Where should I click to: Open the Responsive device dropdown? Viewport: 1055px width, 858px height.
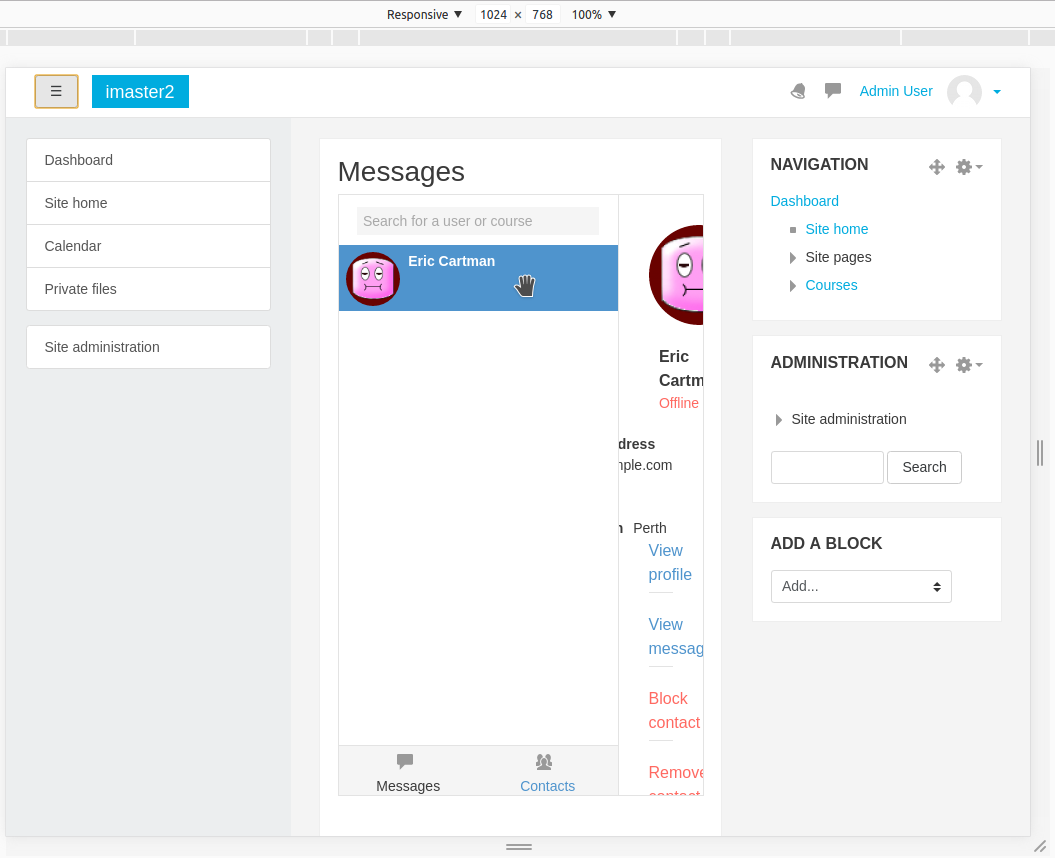tap(425, 14)
